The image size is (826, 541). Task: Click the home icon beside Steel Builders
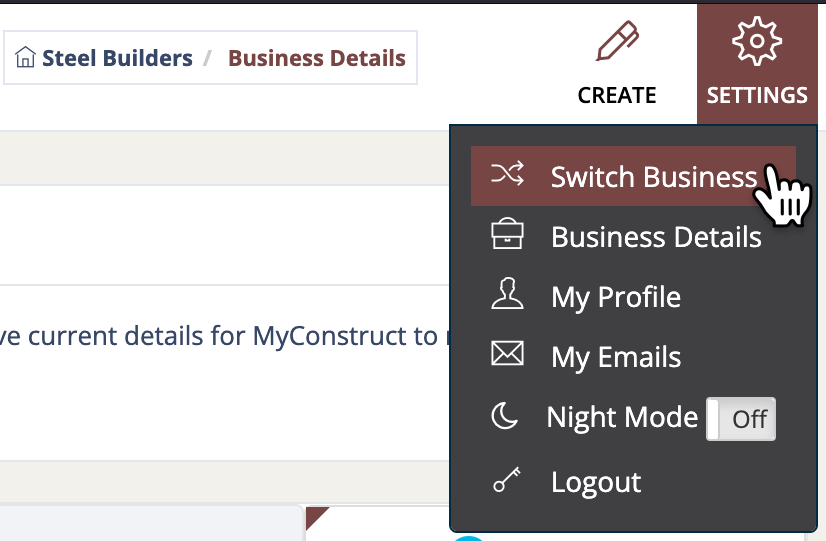[x=25, y=57]
